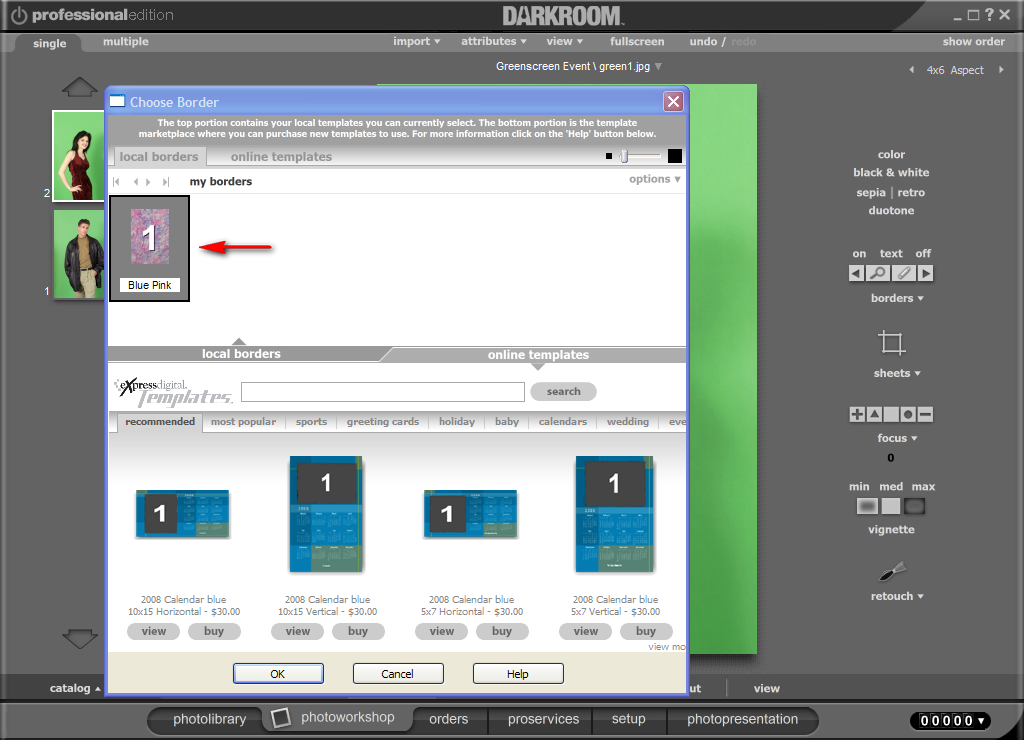The image size is (1024, 740).
Task: Click next aspect arrow beside 4x6 Aspect
Action: click(1001, 70)
